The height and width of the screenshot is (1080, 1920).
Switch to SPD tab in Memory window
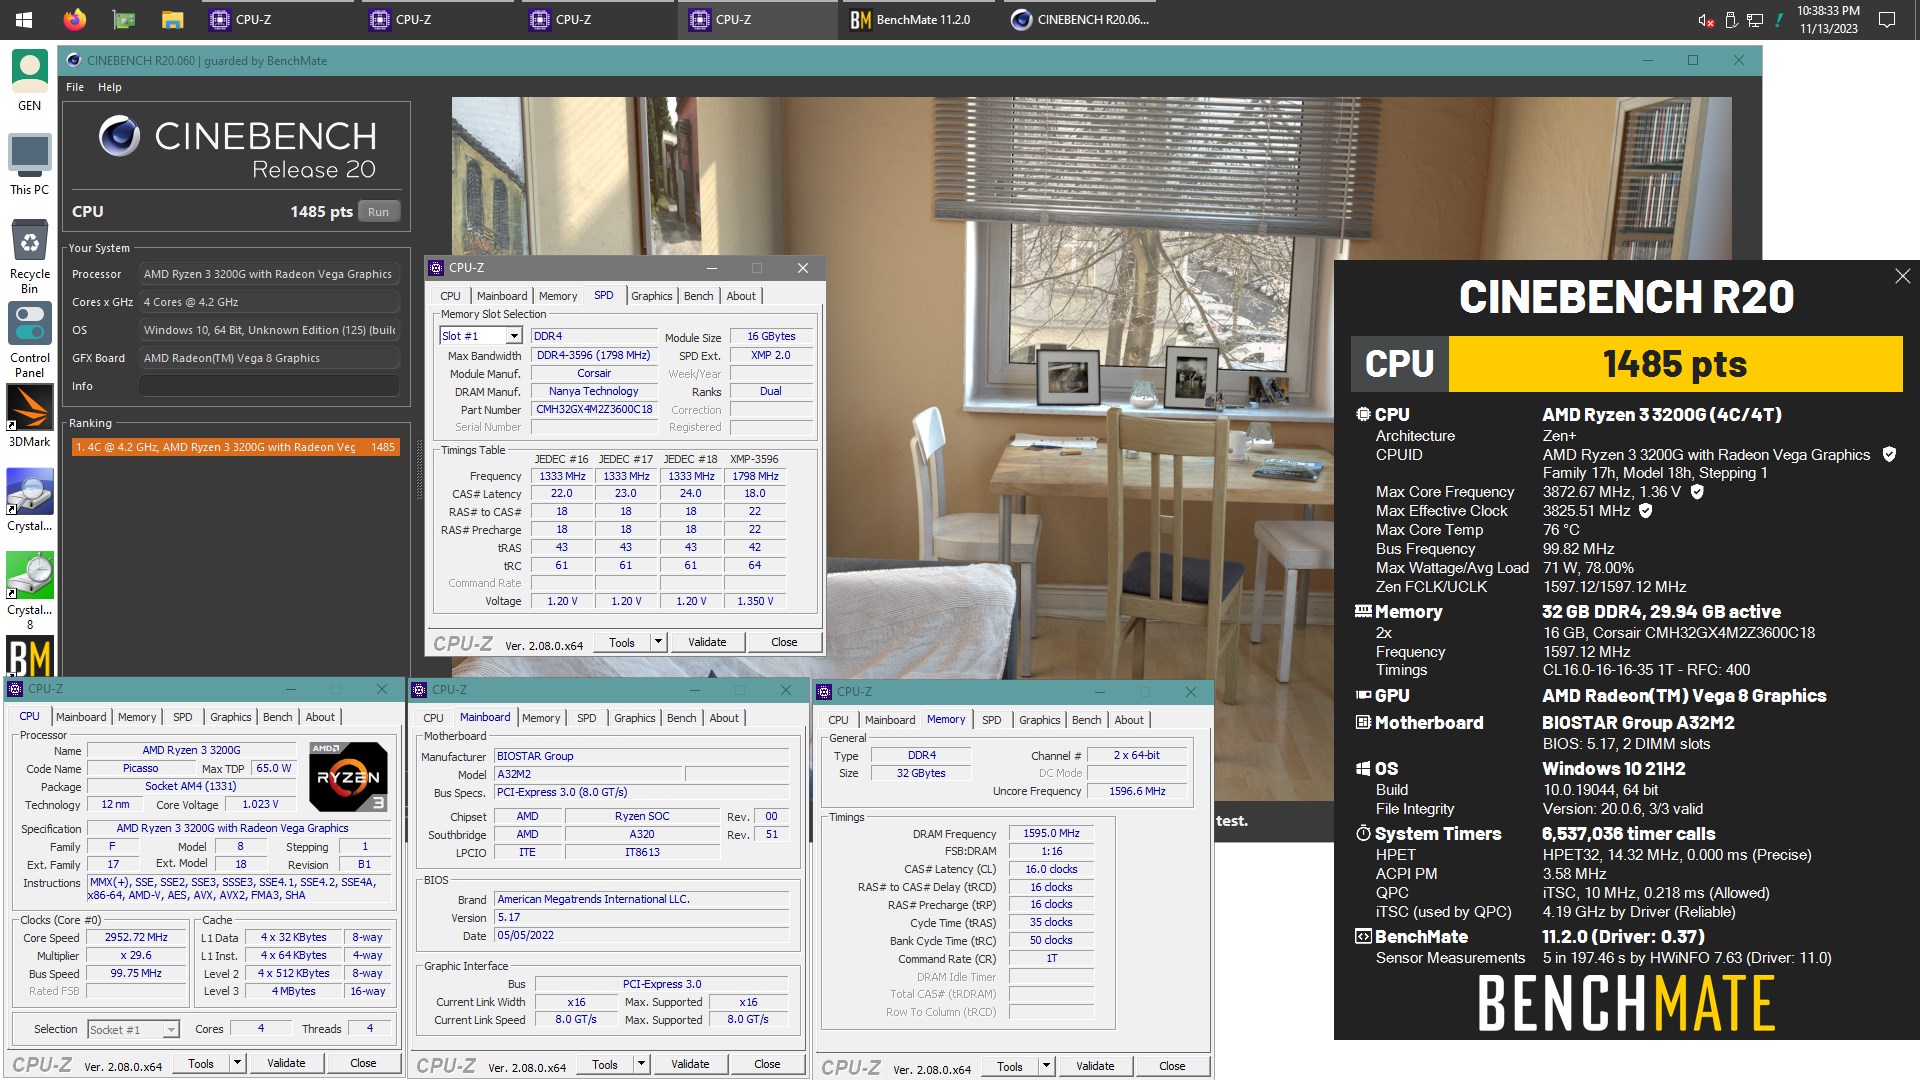(991, 720)
